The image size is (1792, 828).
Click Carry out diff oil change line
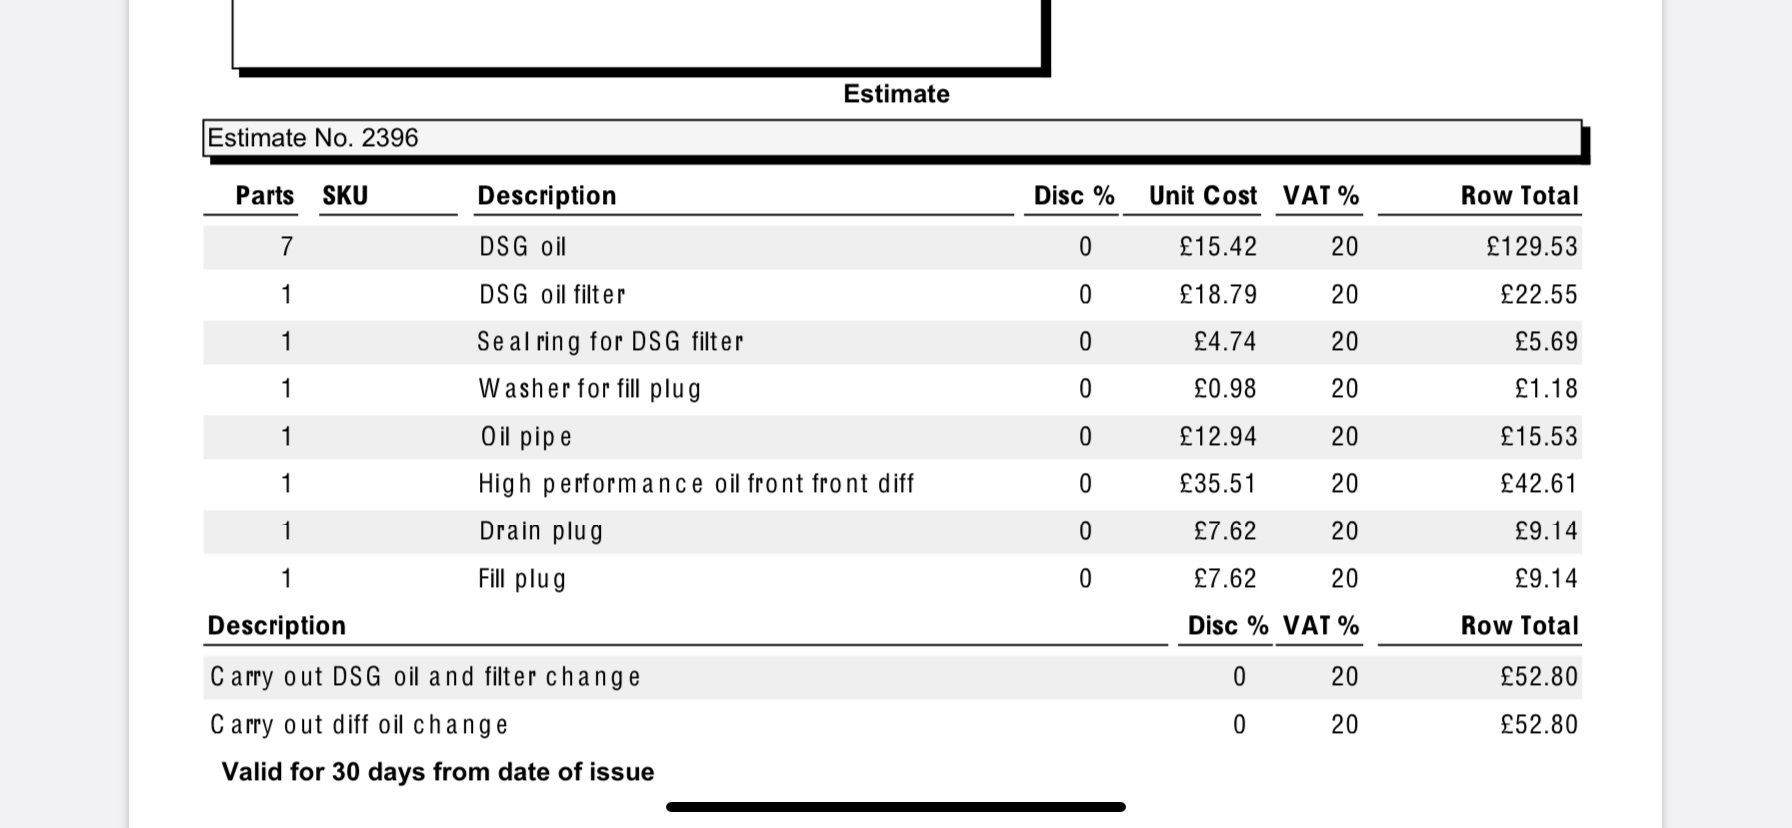pos(359,725)
